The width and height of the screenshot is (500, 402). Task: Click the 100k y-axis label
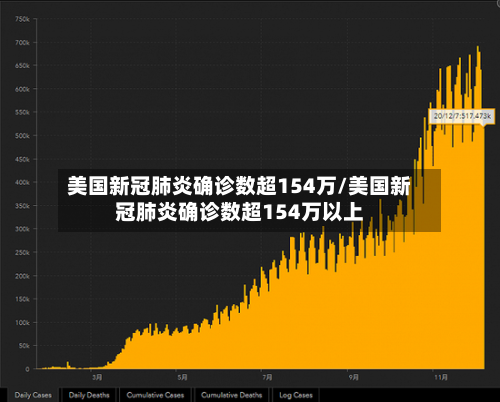(x=22, y=323)
